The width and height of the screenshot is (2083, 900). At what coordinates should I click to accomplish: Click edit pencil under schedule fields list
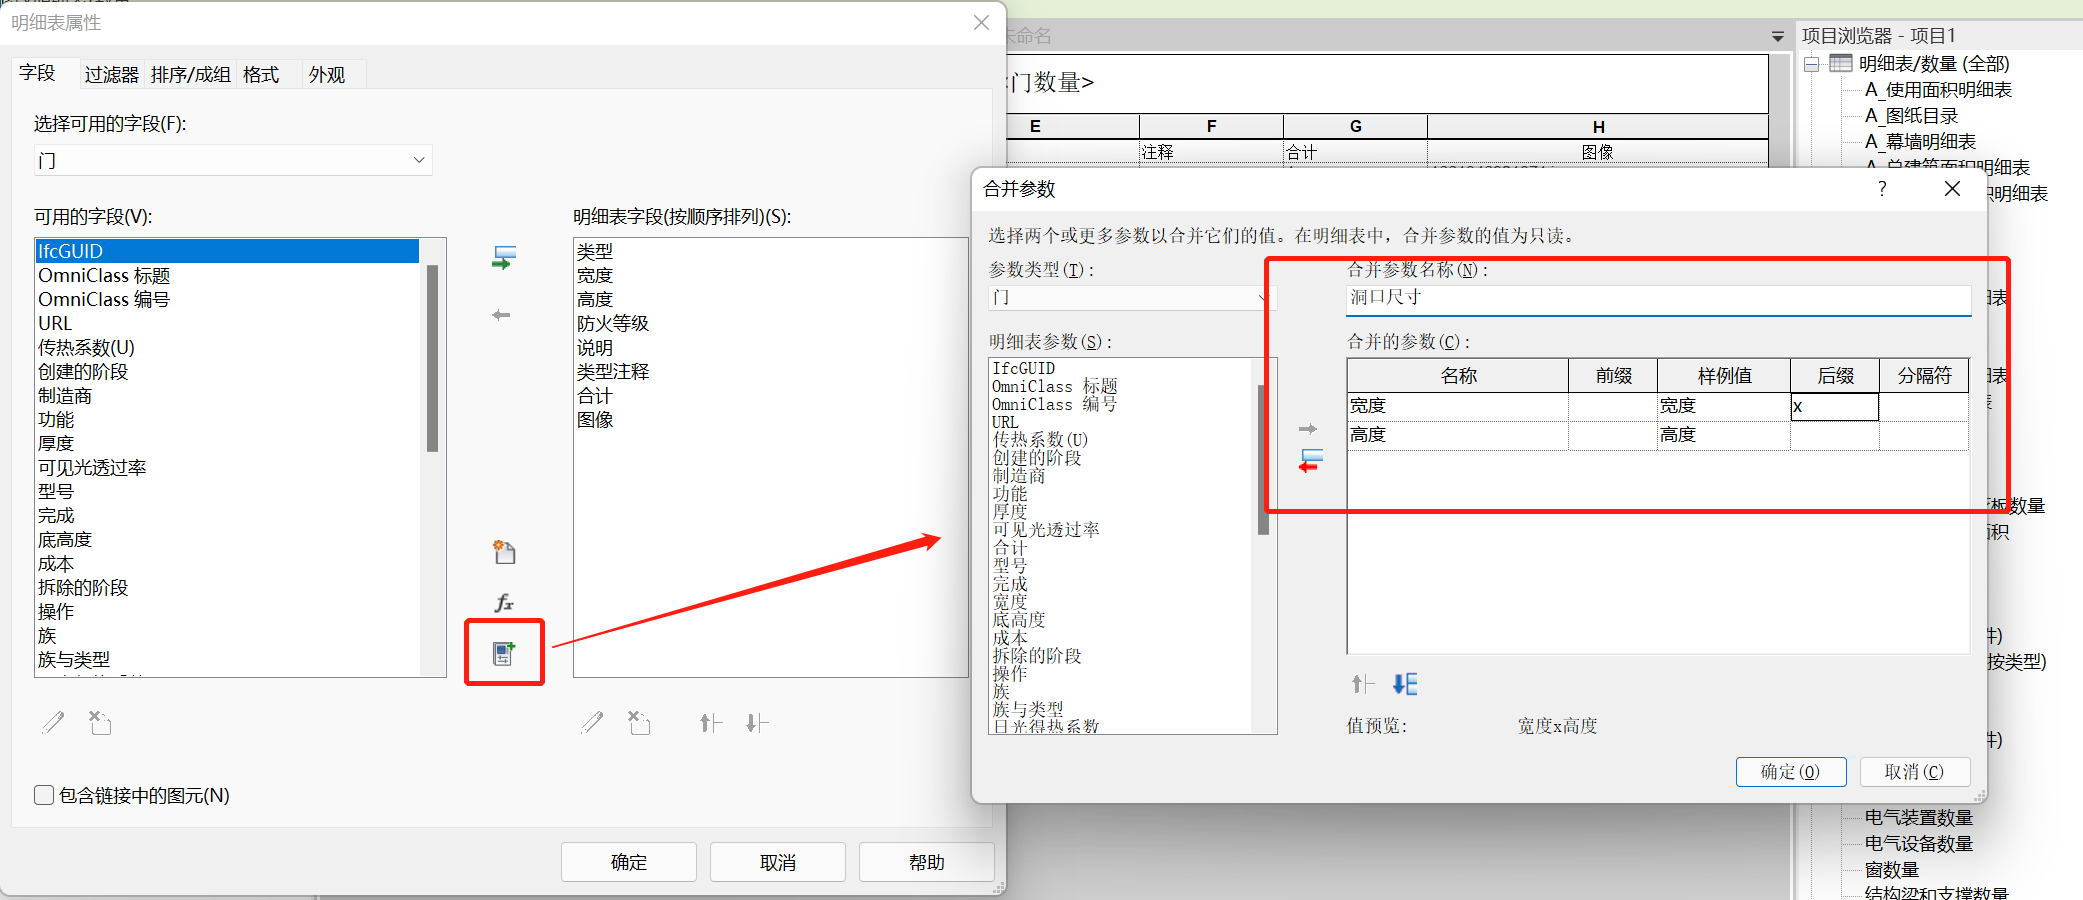pos(592,722)
